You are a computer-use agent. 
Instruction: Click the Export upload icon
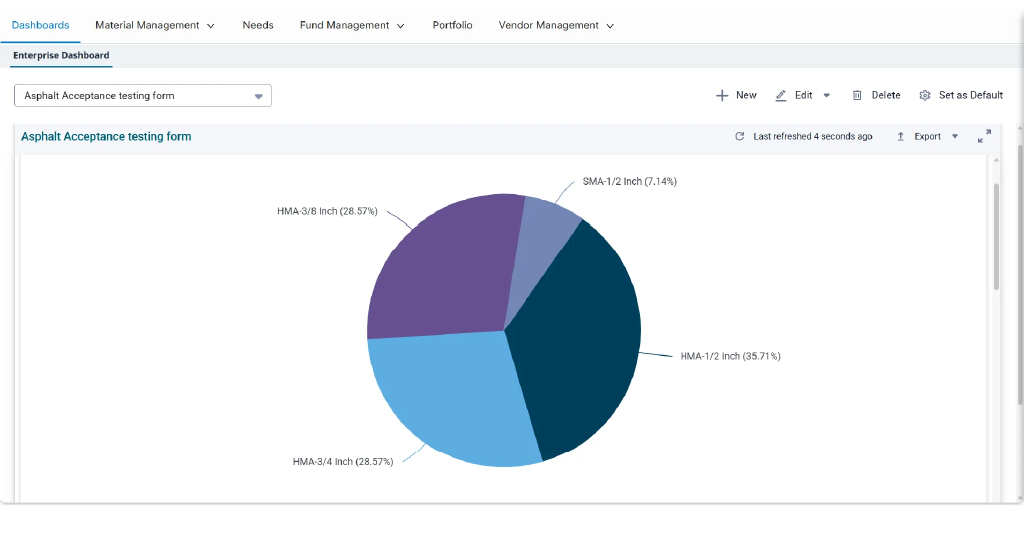click(901, 136)
